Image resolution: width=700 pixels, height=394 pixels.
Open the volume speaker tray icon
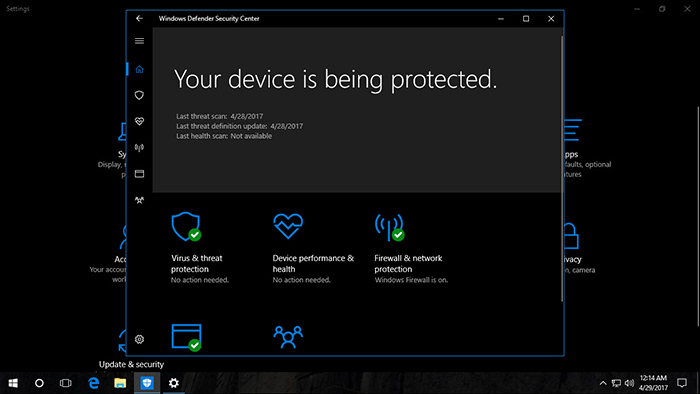[x=629, y=383]
